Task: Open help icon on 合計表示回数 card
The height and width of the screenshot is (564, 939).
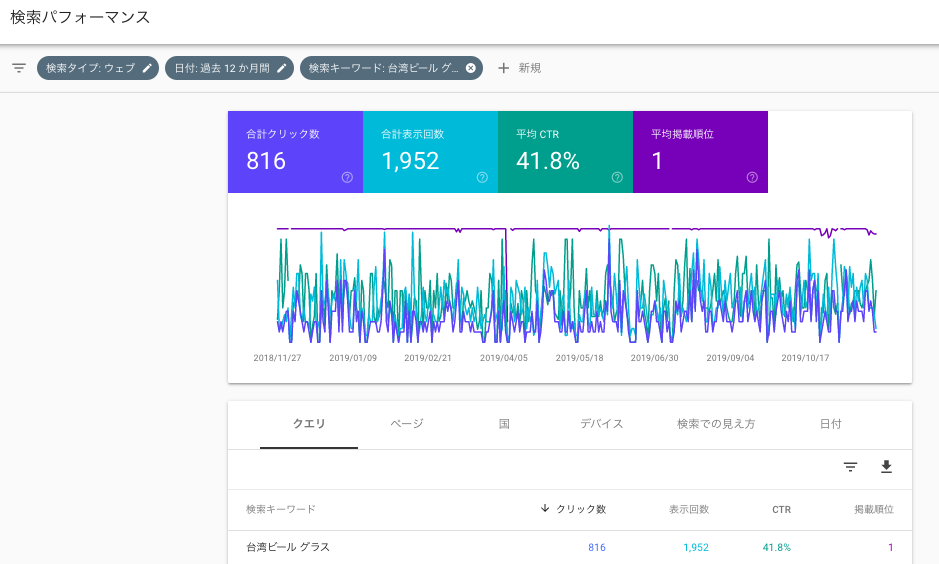Action: [482, 177]
